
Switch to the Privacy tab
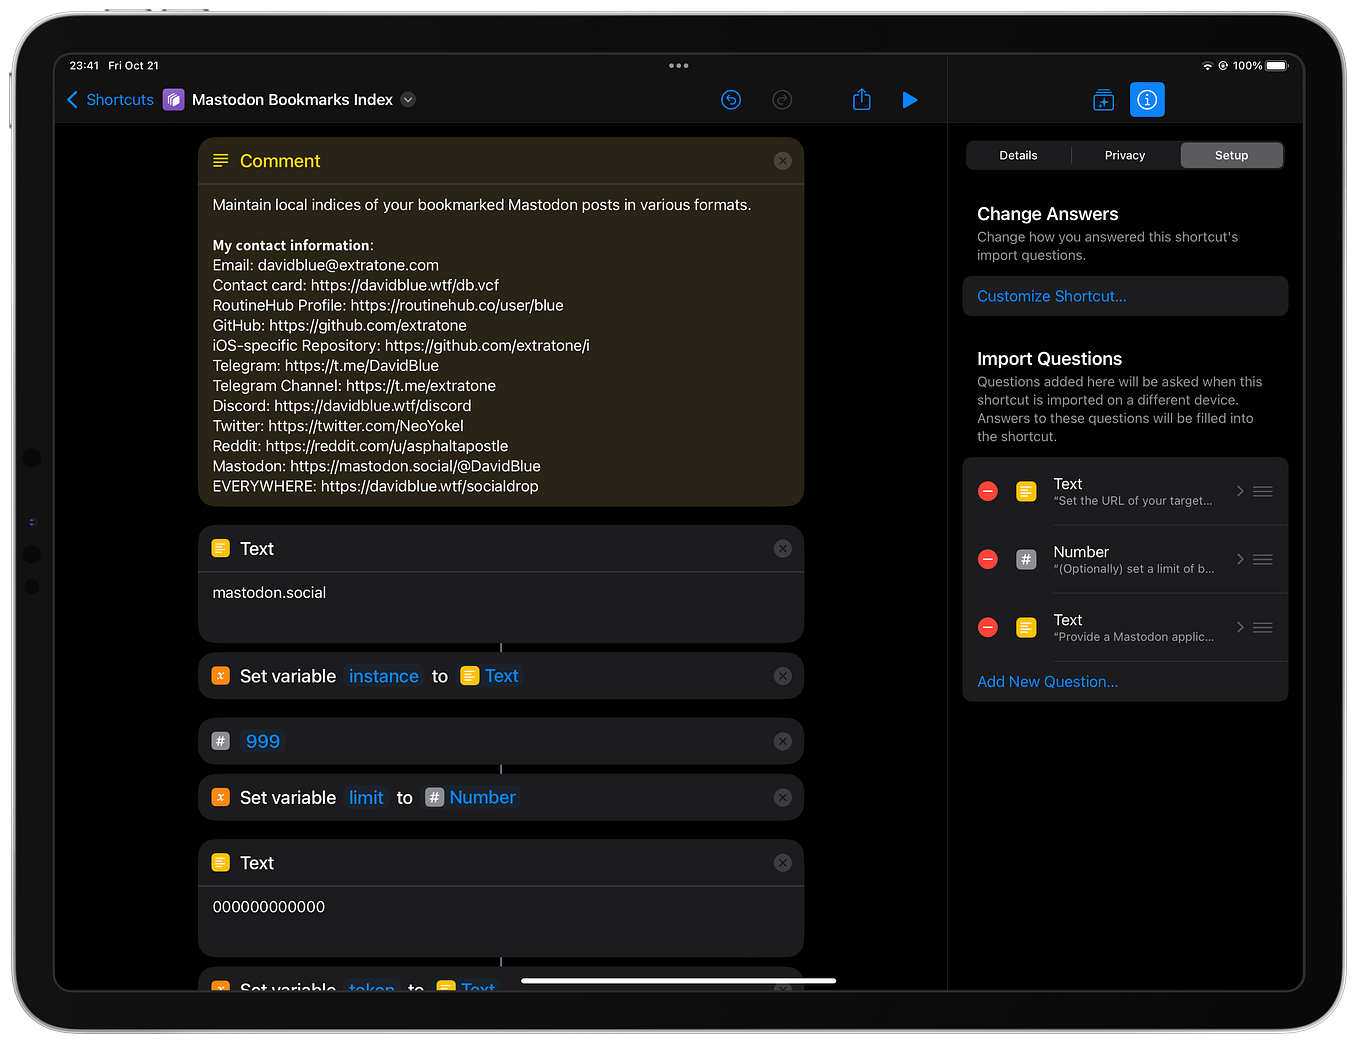coord(1125,155)
